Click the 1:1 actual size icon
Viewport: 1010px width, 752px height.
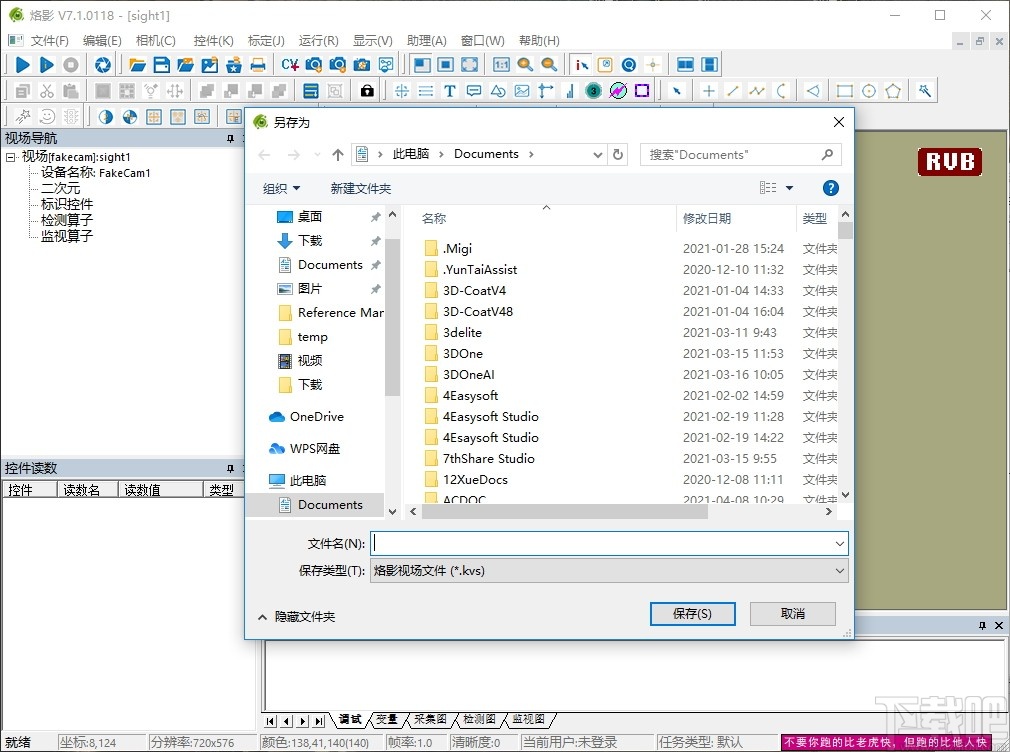coord(501,64)
